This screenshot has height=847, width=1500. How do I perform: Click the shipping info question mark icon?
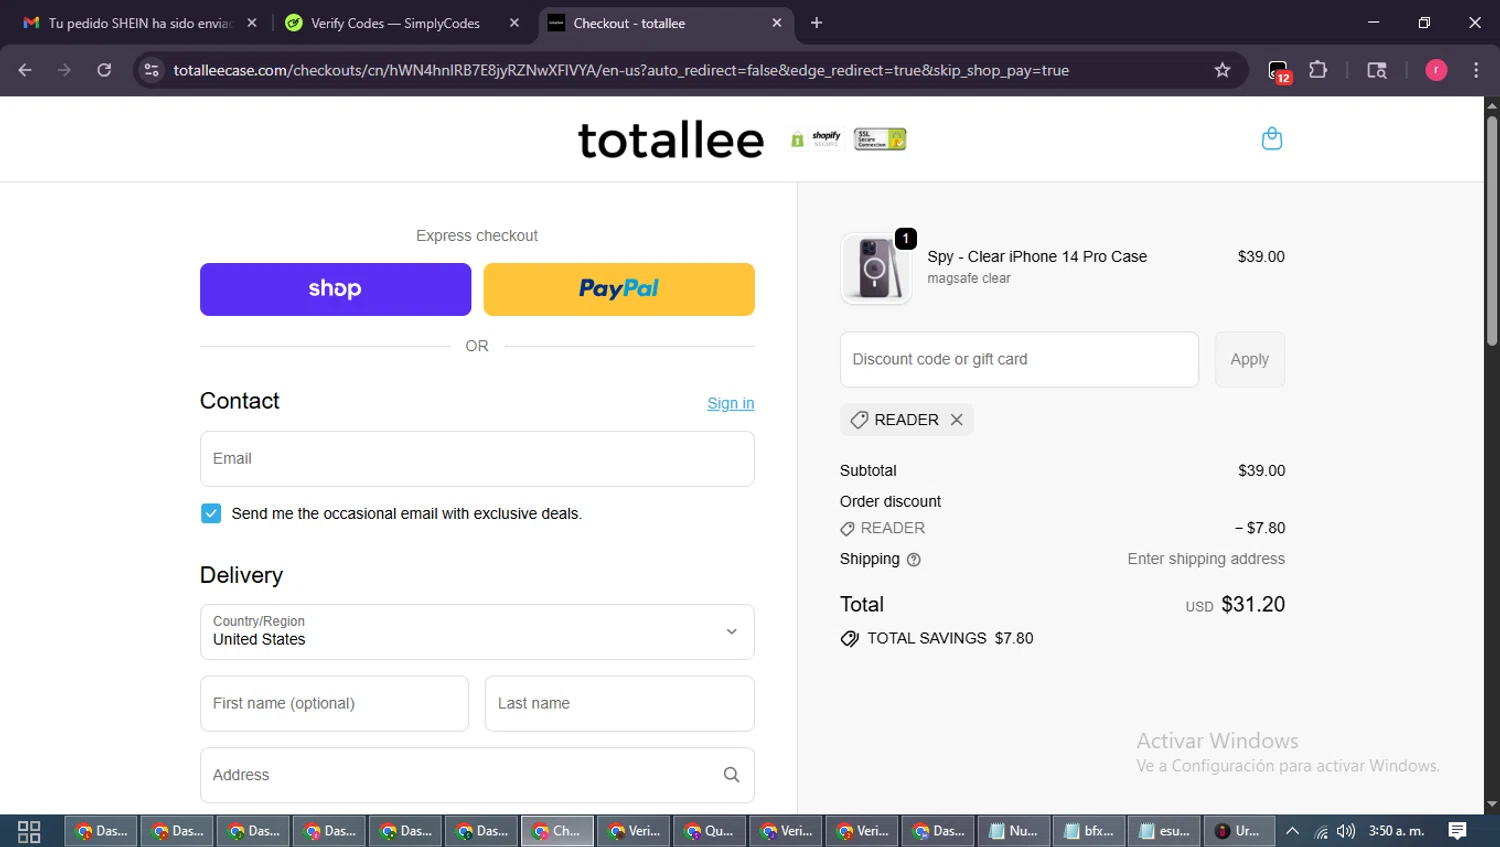coord(913,560)
